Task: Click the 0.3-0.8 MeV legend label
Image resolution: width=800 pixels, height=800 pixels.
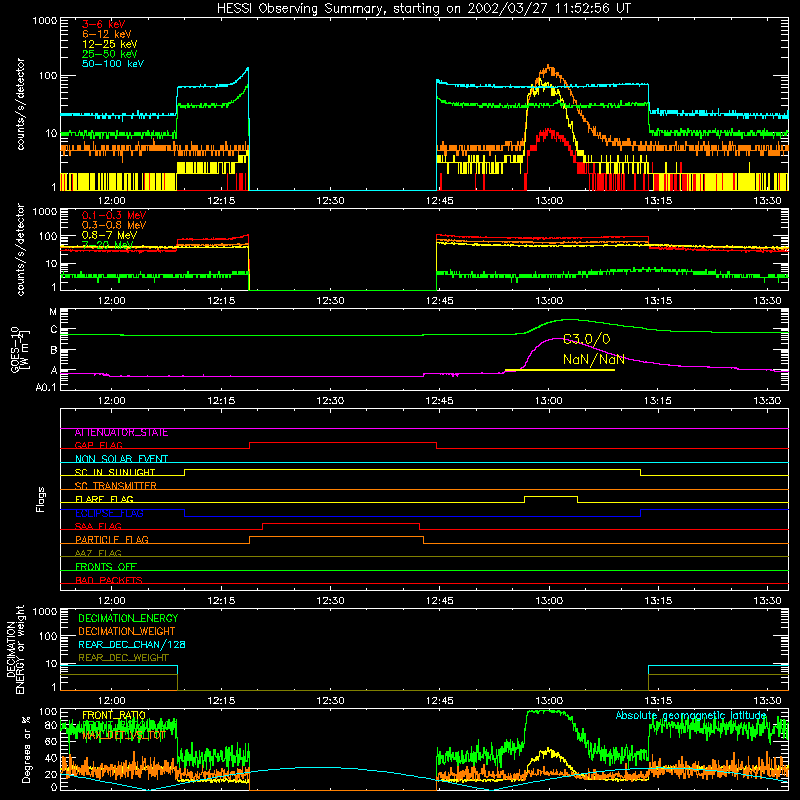Action: [x=114, y=225]
